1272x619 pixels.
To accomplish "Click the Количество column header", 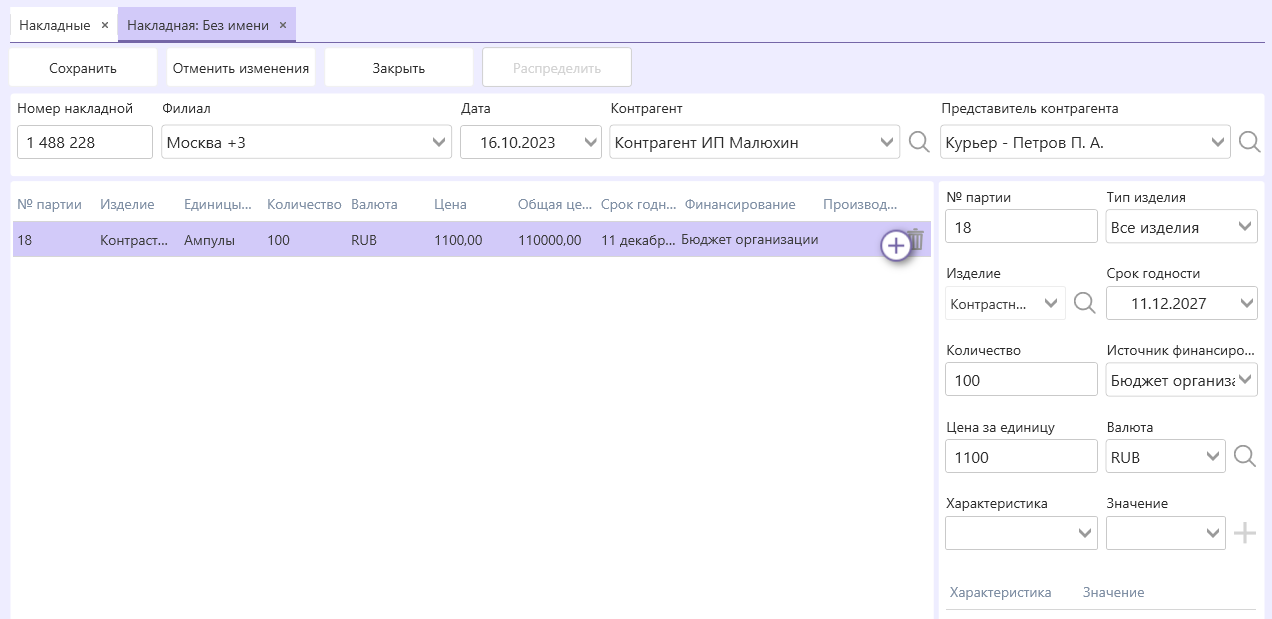I will [x=304, y=204].
